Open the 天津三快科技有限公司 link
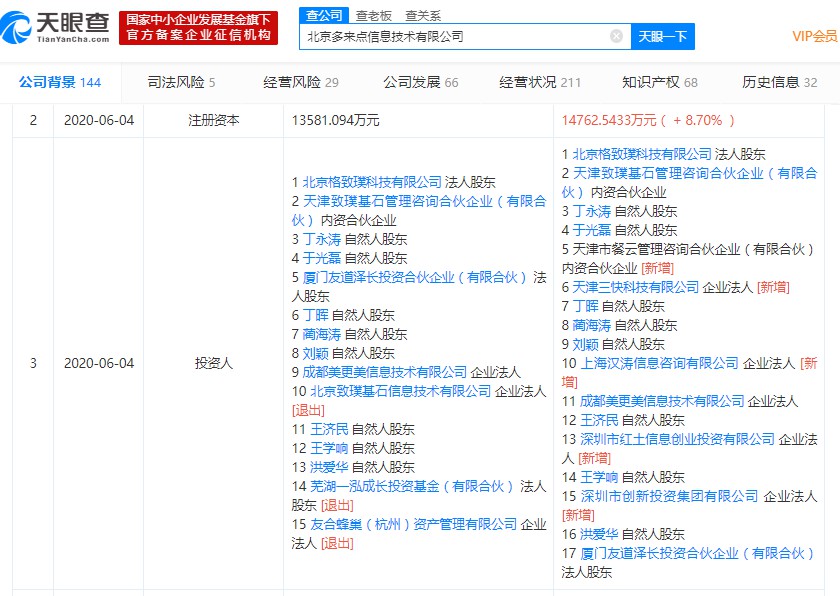Screen dimensions: 840x596 [x=636, y=288]
